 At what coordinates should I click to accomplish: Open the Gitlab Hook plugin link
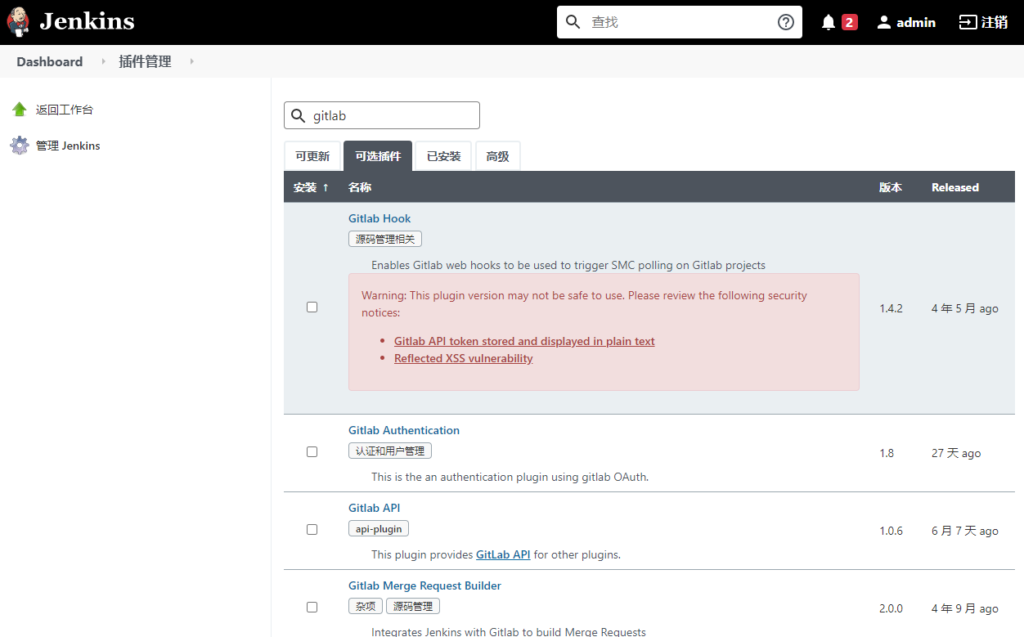coord(379,218)
